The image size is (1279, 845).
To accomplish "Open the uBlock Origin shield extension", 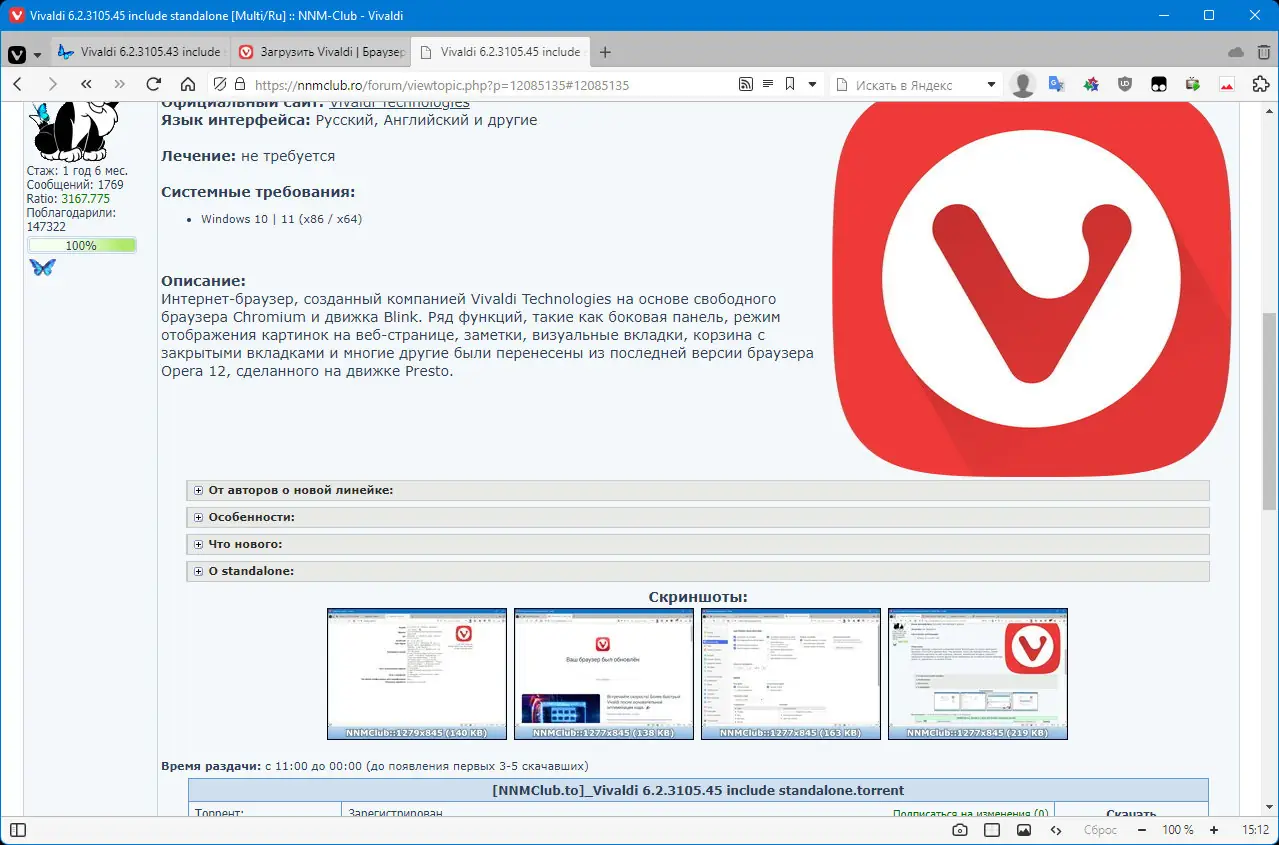I will coord(1124,85).
